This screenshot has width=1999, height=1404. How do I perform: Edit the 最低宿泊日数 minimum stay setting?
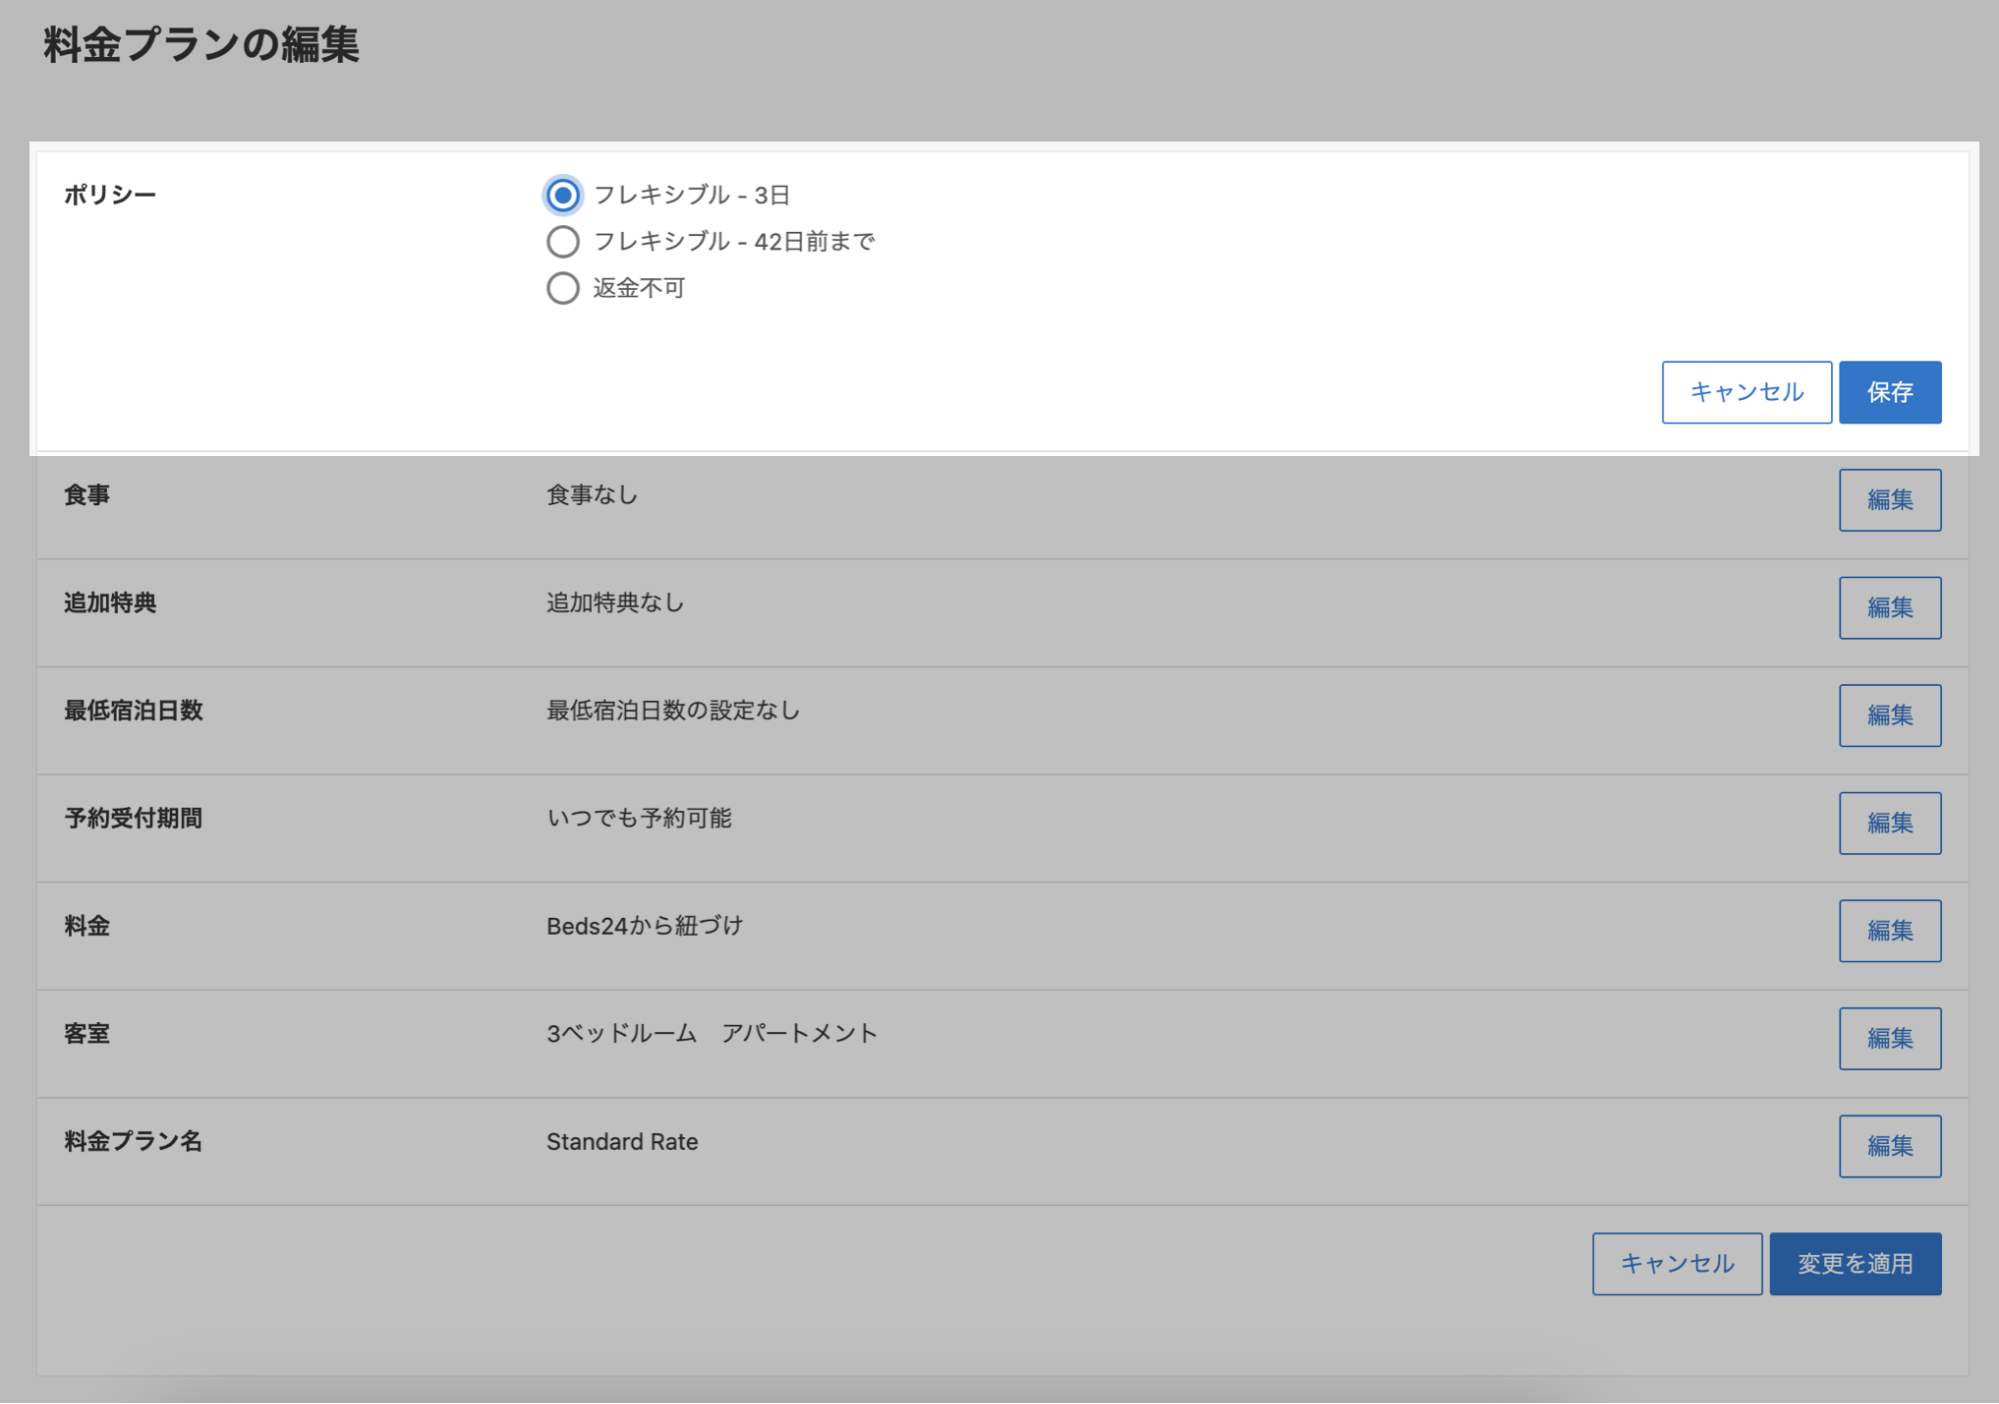tap(1889, 715)
